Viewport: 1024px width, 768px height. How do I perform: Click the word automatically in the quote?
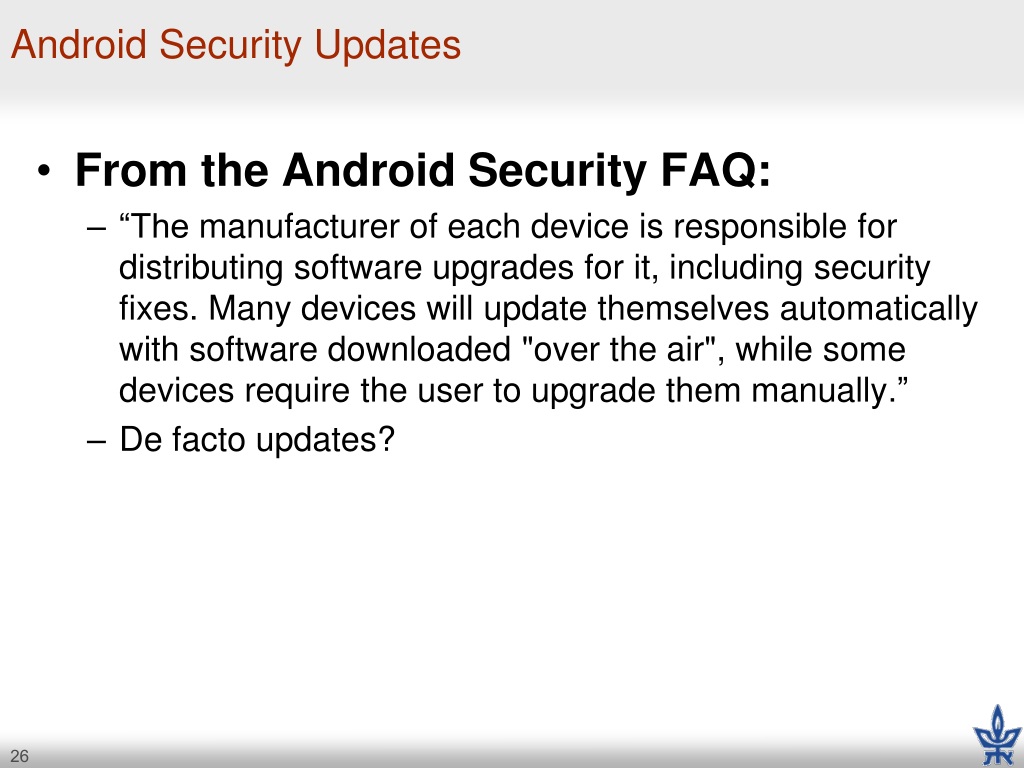pos(879,309)
